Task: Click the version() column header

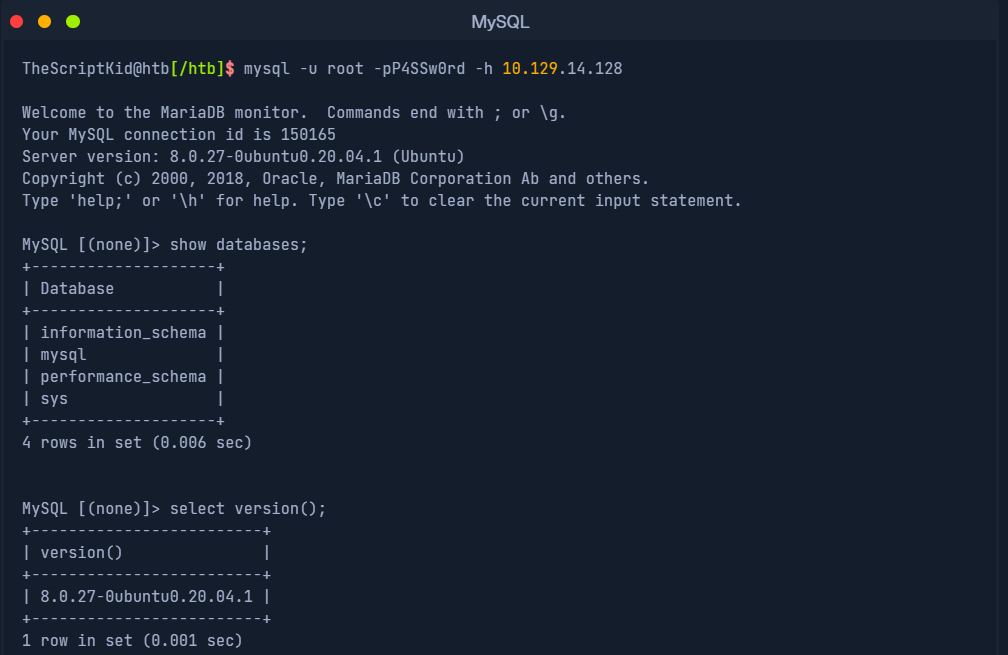Action: [x=82, y=553]
